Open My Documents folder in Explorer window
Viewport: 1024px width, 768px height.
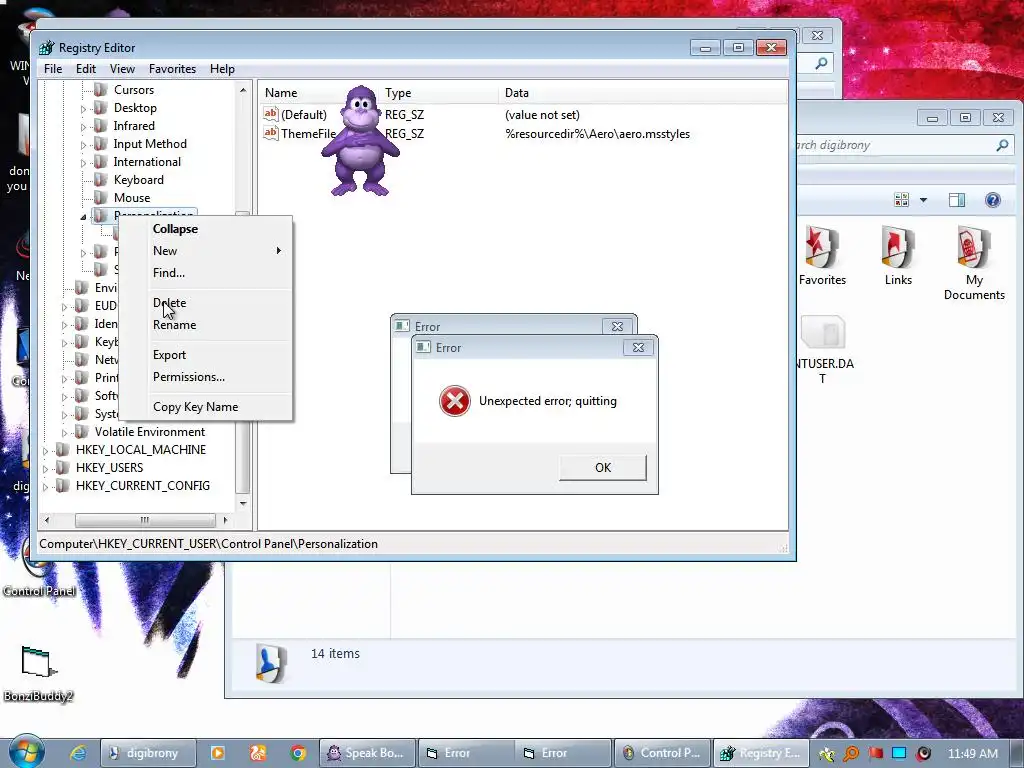pos(974,263)
